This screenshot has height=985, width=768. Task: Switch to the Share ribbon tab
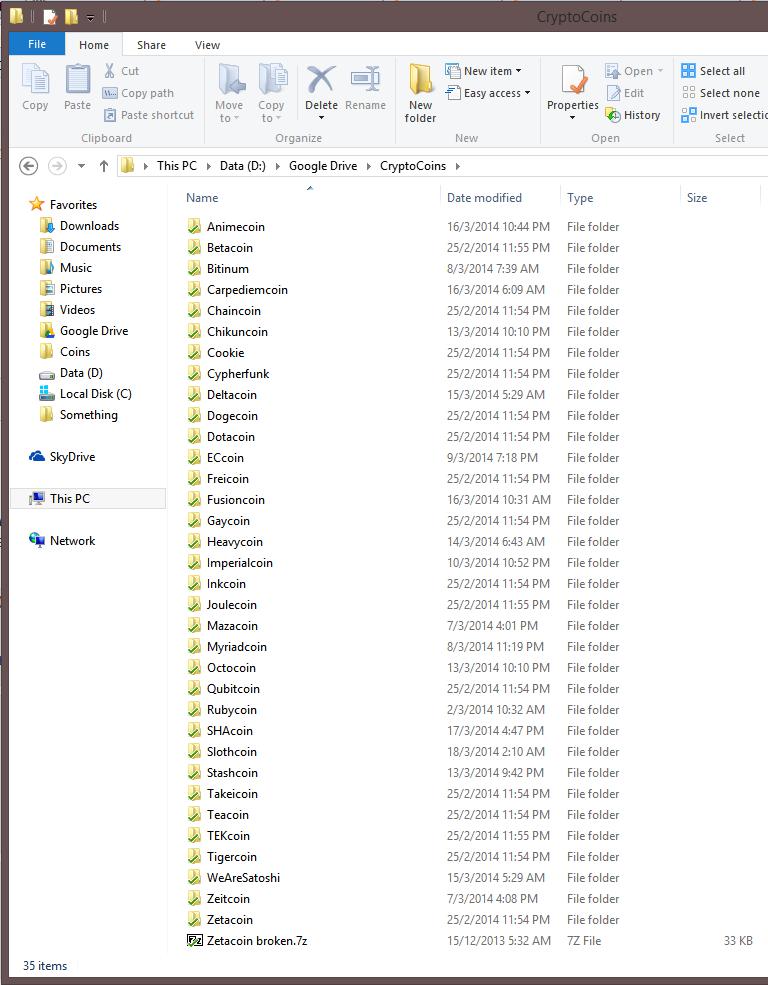(151, 45)
